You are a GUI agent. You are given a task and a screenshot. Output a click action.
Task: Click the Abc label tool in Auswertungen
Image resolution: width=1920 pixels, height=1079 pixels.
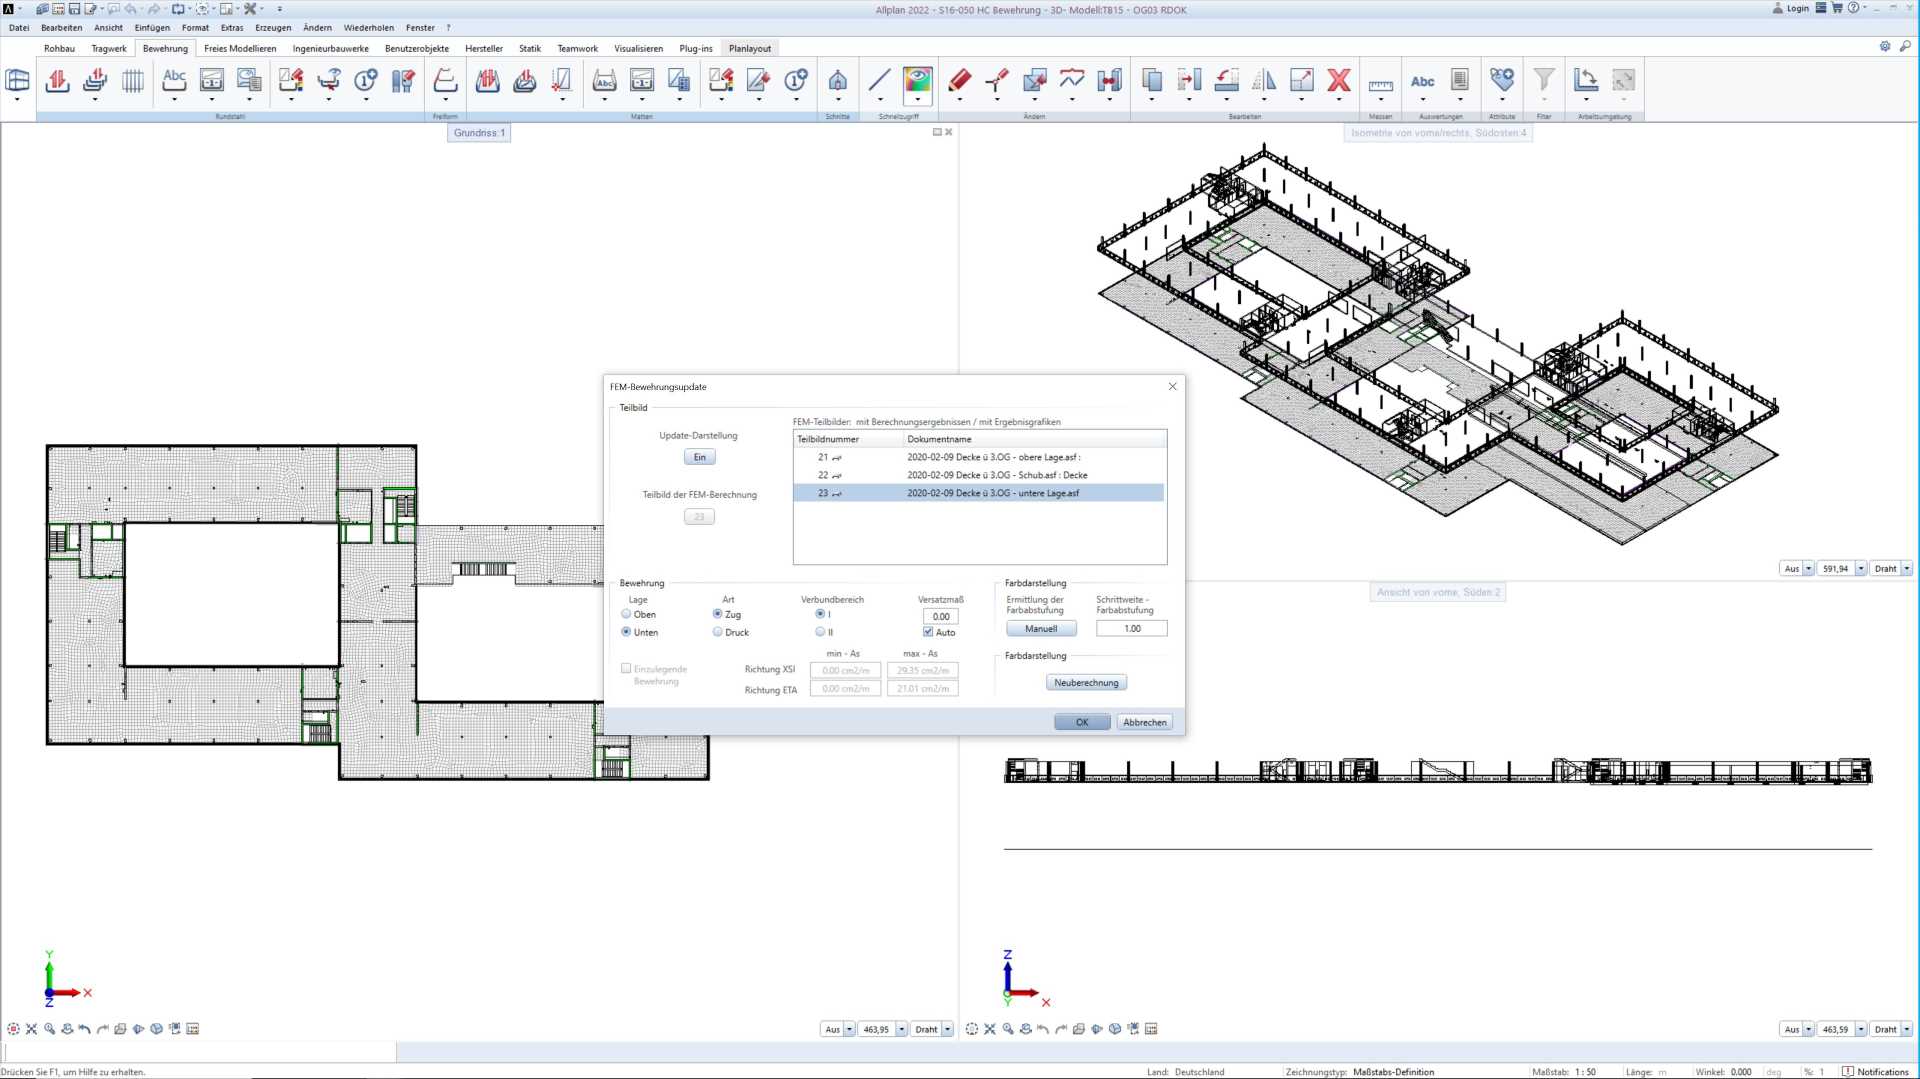[x=1422, y=81]
